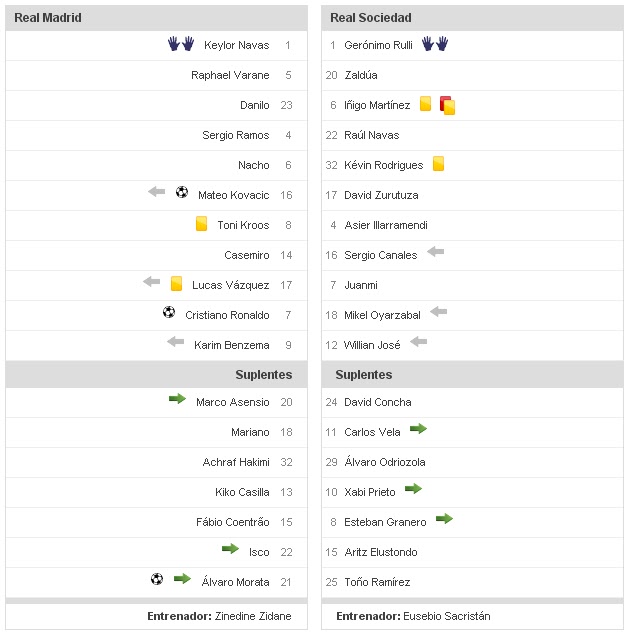Click the goal ball icon beside Cristiano Ronaldo
The height and width of the screenshot is (637, 632).
(169, 313)
